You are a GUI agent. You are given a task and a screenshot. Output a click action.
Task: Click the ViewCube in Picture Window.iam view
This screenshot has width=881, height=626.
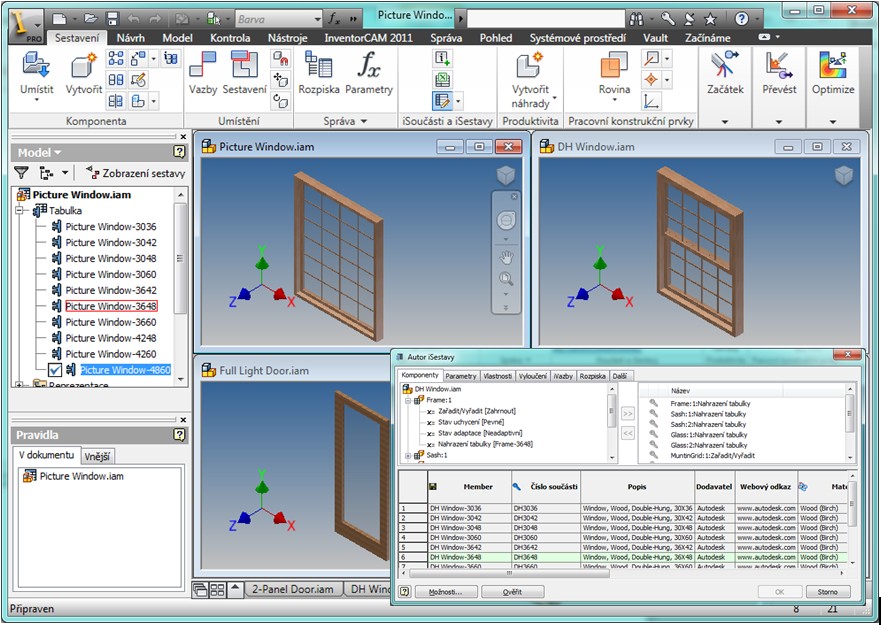[x=506, y=175]
